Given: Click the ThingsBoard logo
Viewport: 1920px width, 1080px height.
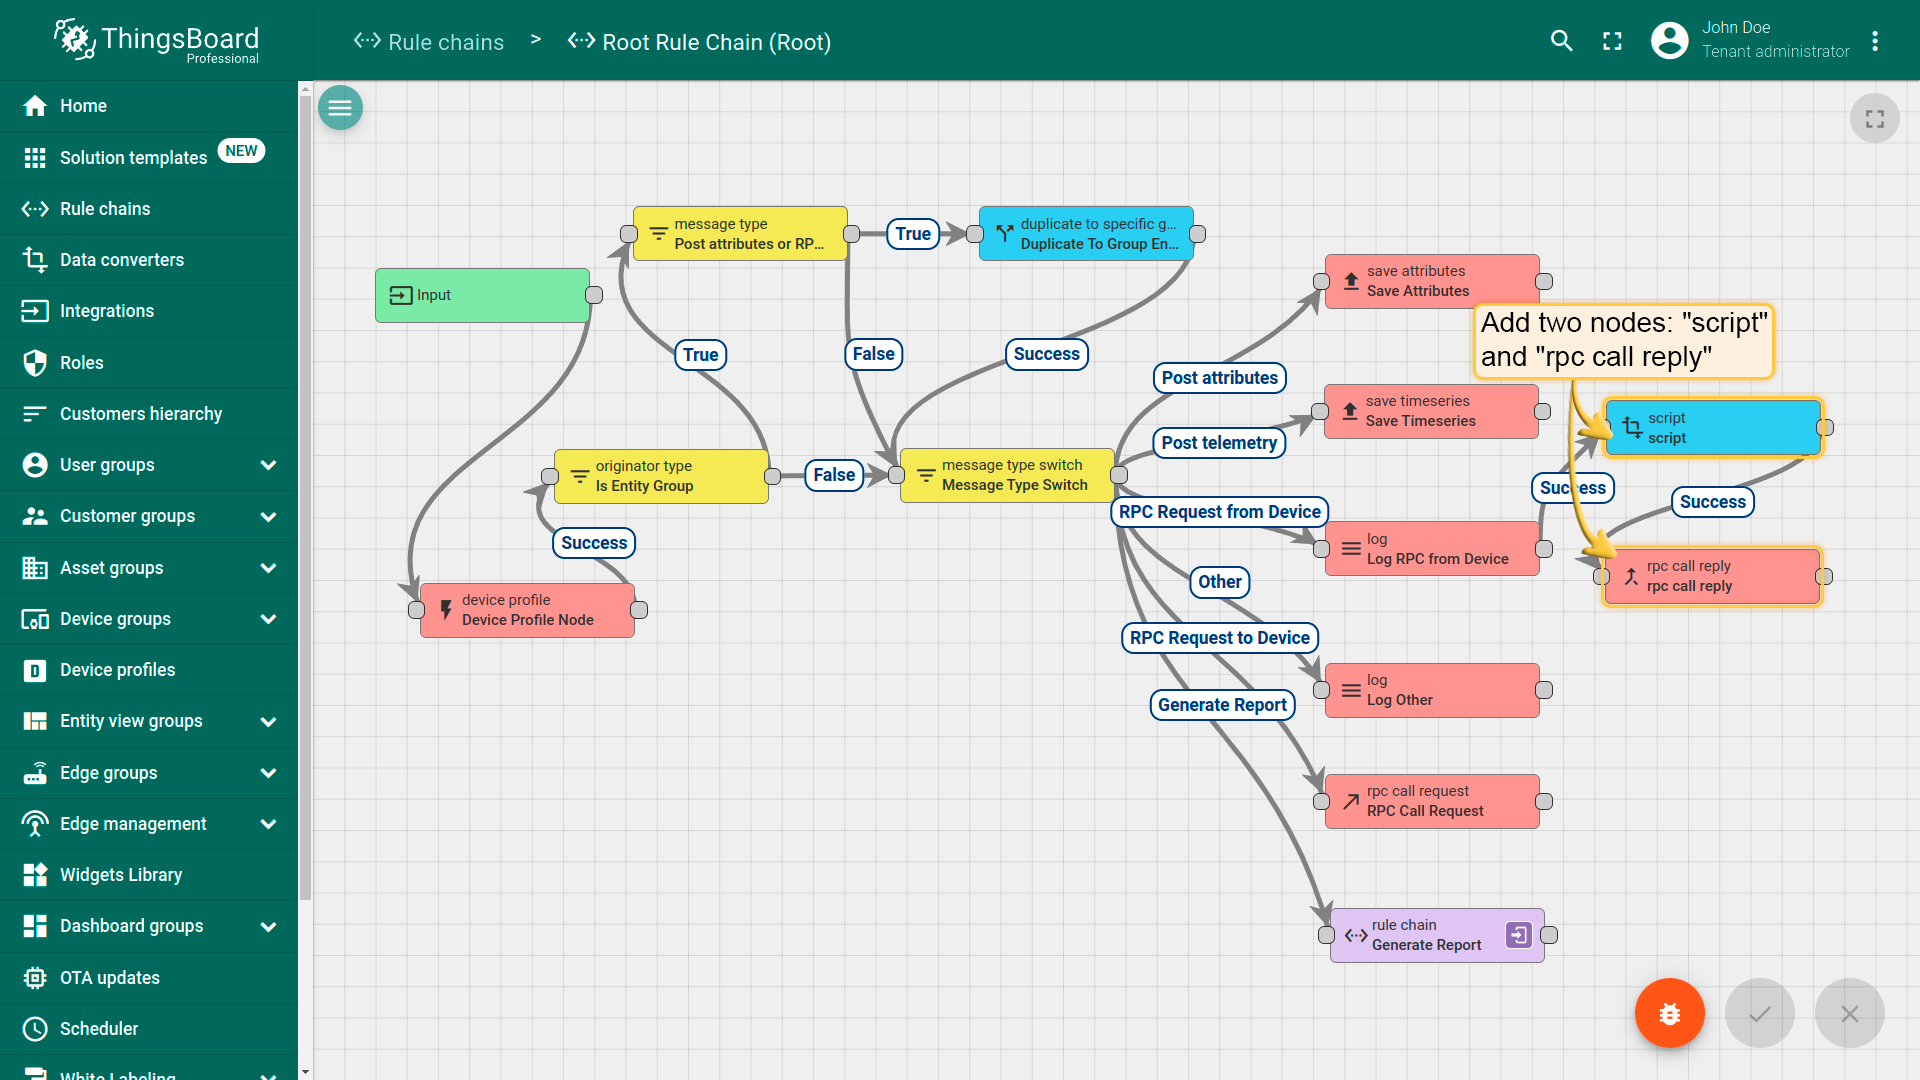Looking at the screenshot, I should coord(156,41).
